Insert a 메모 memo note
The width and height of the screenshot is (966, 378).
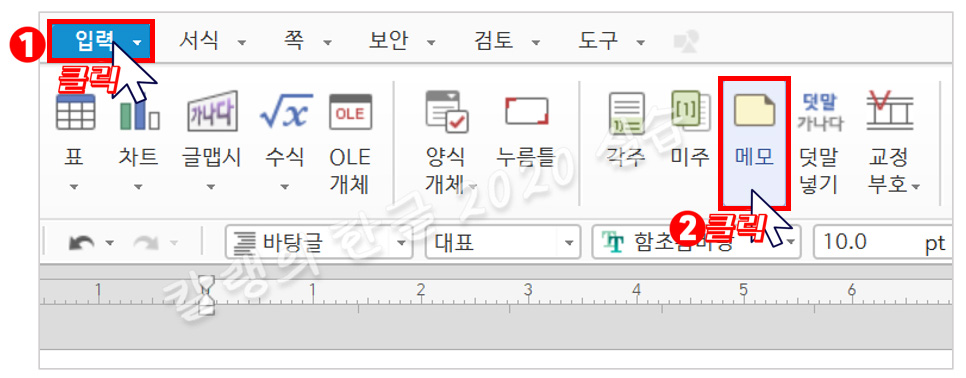tap(754, 142)
